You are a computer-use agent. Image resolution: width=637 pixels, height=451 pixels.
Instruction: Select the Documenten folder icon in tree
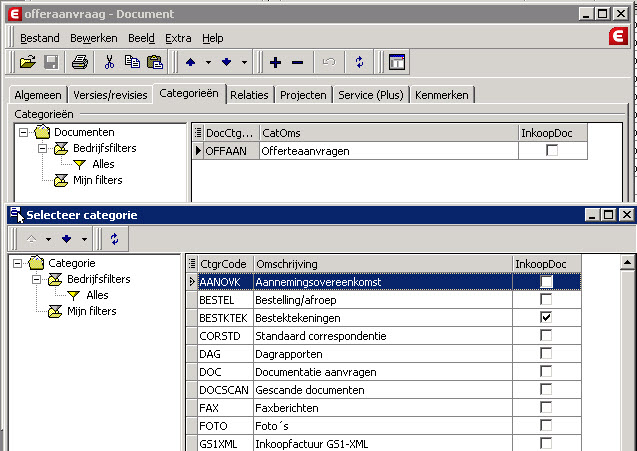[42, 132]
